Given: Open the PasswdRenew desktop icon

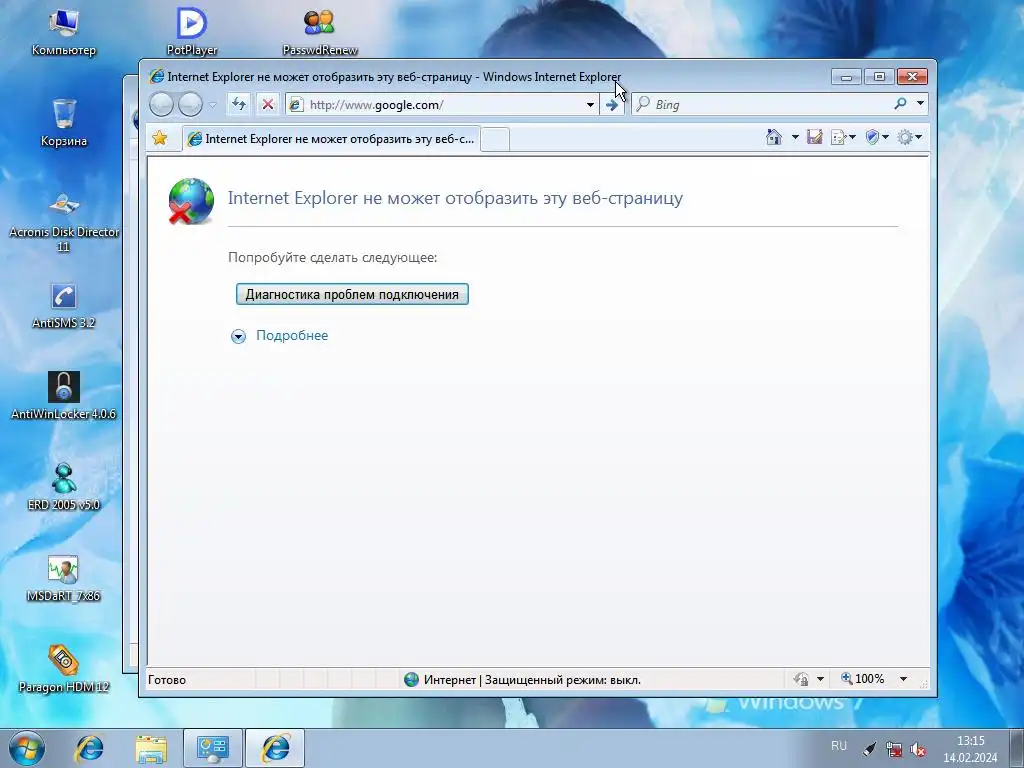Looking at the screenshot, I should 319,31.
